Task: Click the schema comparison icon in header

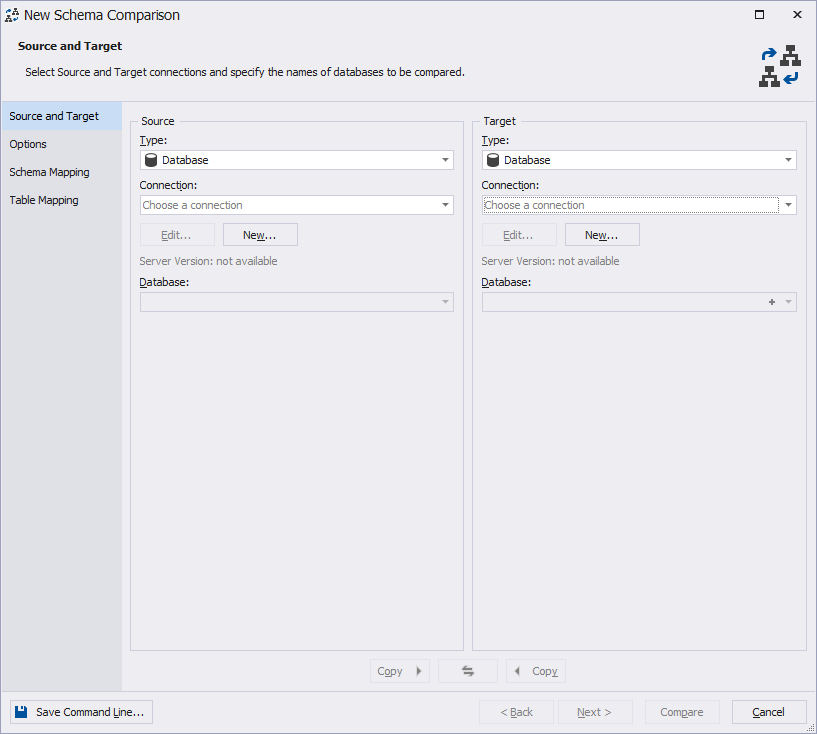Action: 780,66
